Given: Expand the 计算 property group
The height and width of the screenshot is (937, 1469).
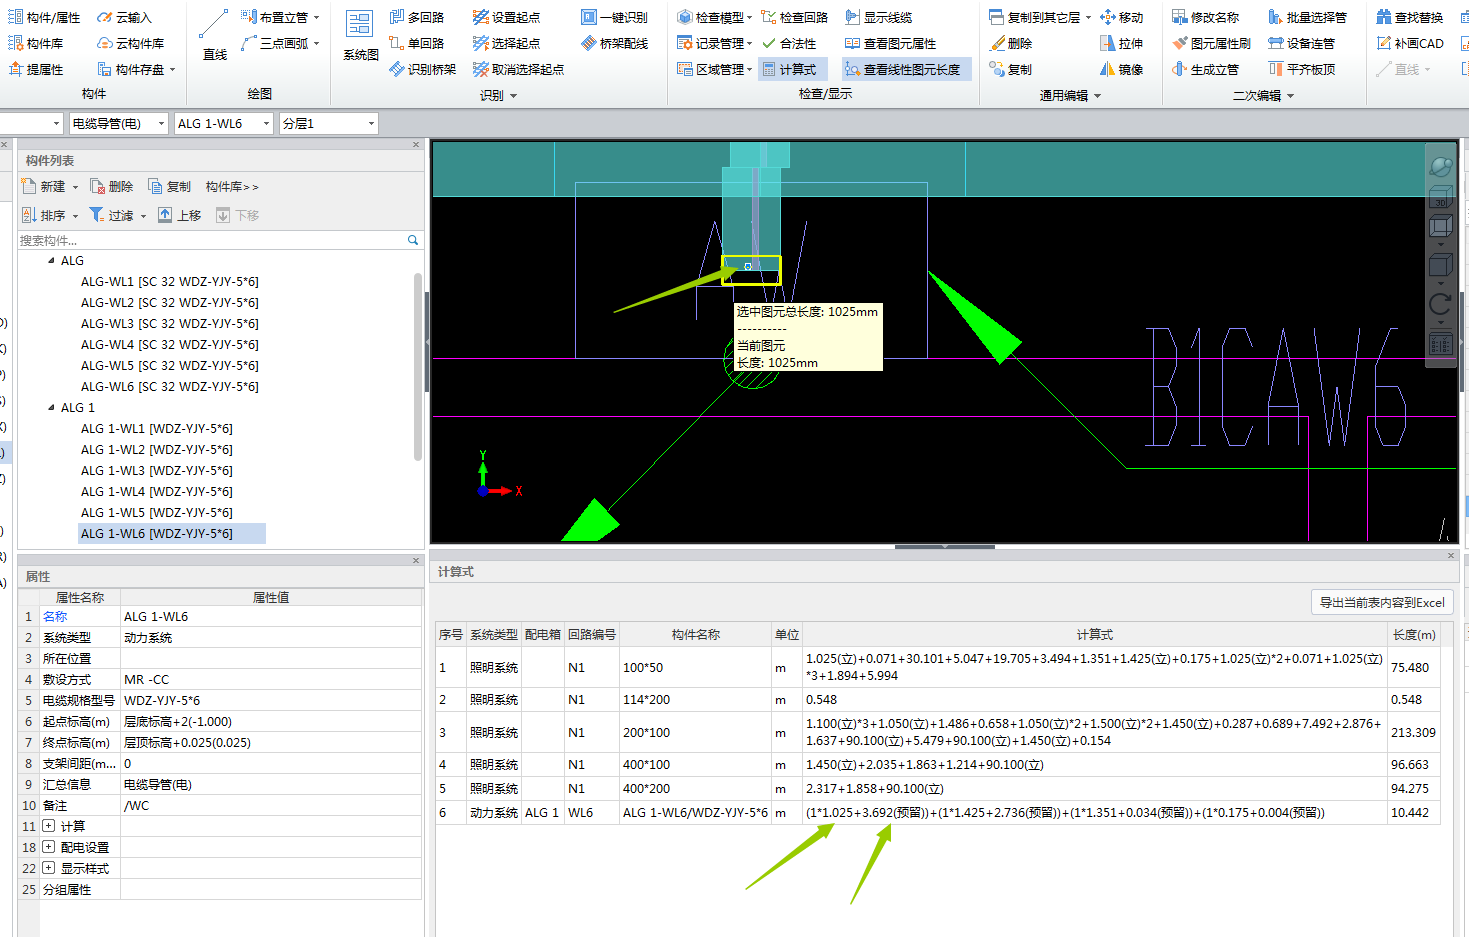Looking at the screenshot, I should (x=48, y=826).
